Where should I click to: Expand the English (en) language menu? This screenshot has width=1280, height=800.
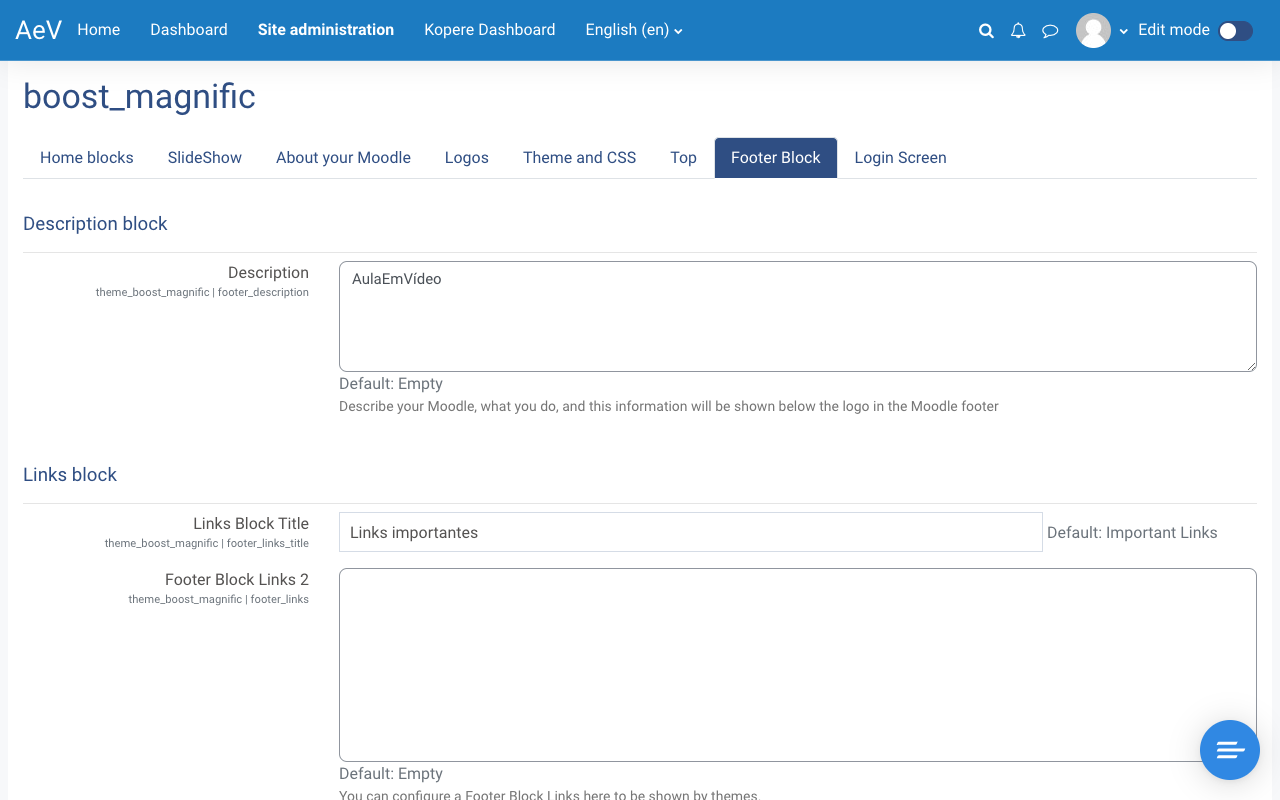point(634,30)
